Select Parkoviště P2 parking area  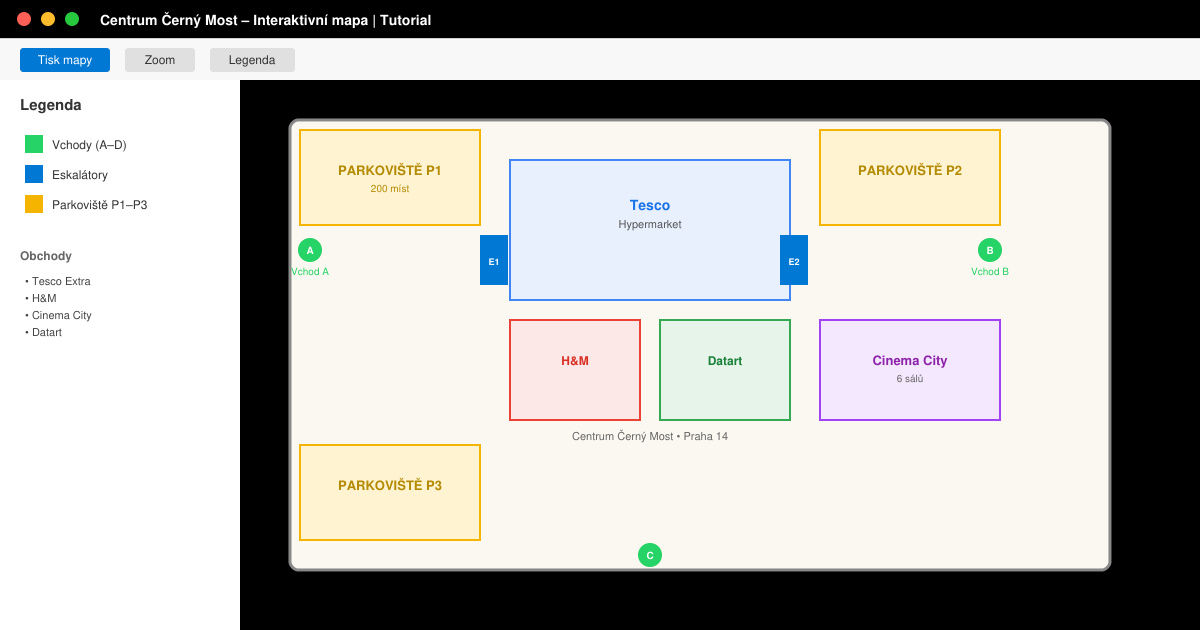(910, 177)
